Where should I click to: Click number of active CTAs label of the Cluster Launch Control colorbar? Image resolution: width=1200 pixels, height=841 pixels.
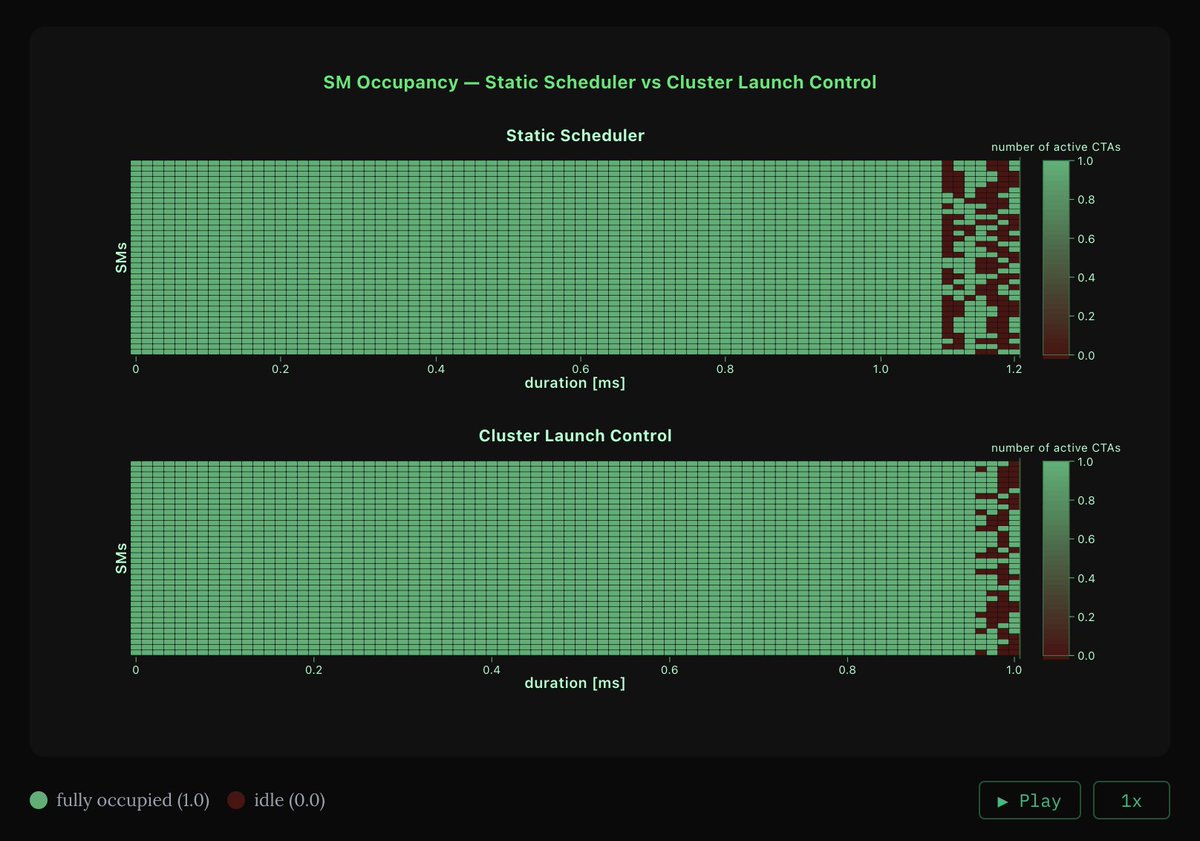tap(1056, 448)
